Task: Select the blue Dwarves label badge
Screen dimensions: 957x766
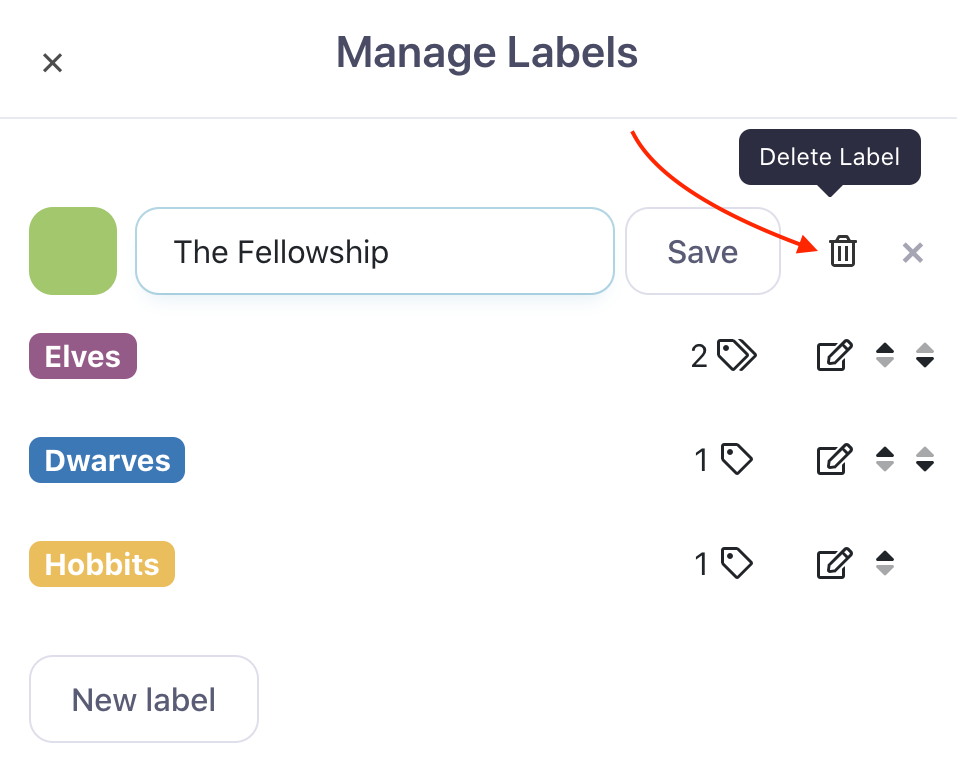Action: (x=107, y=460)
